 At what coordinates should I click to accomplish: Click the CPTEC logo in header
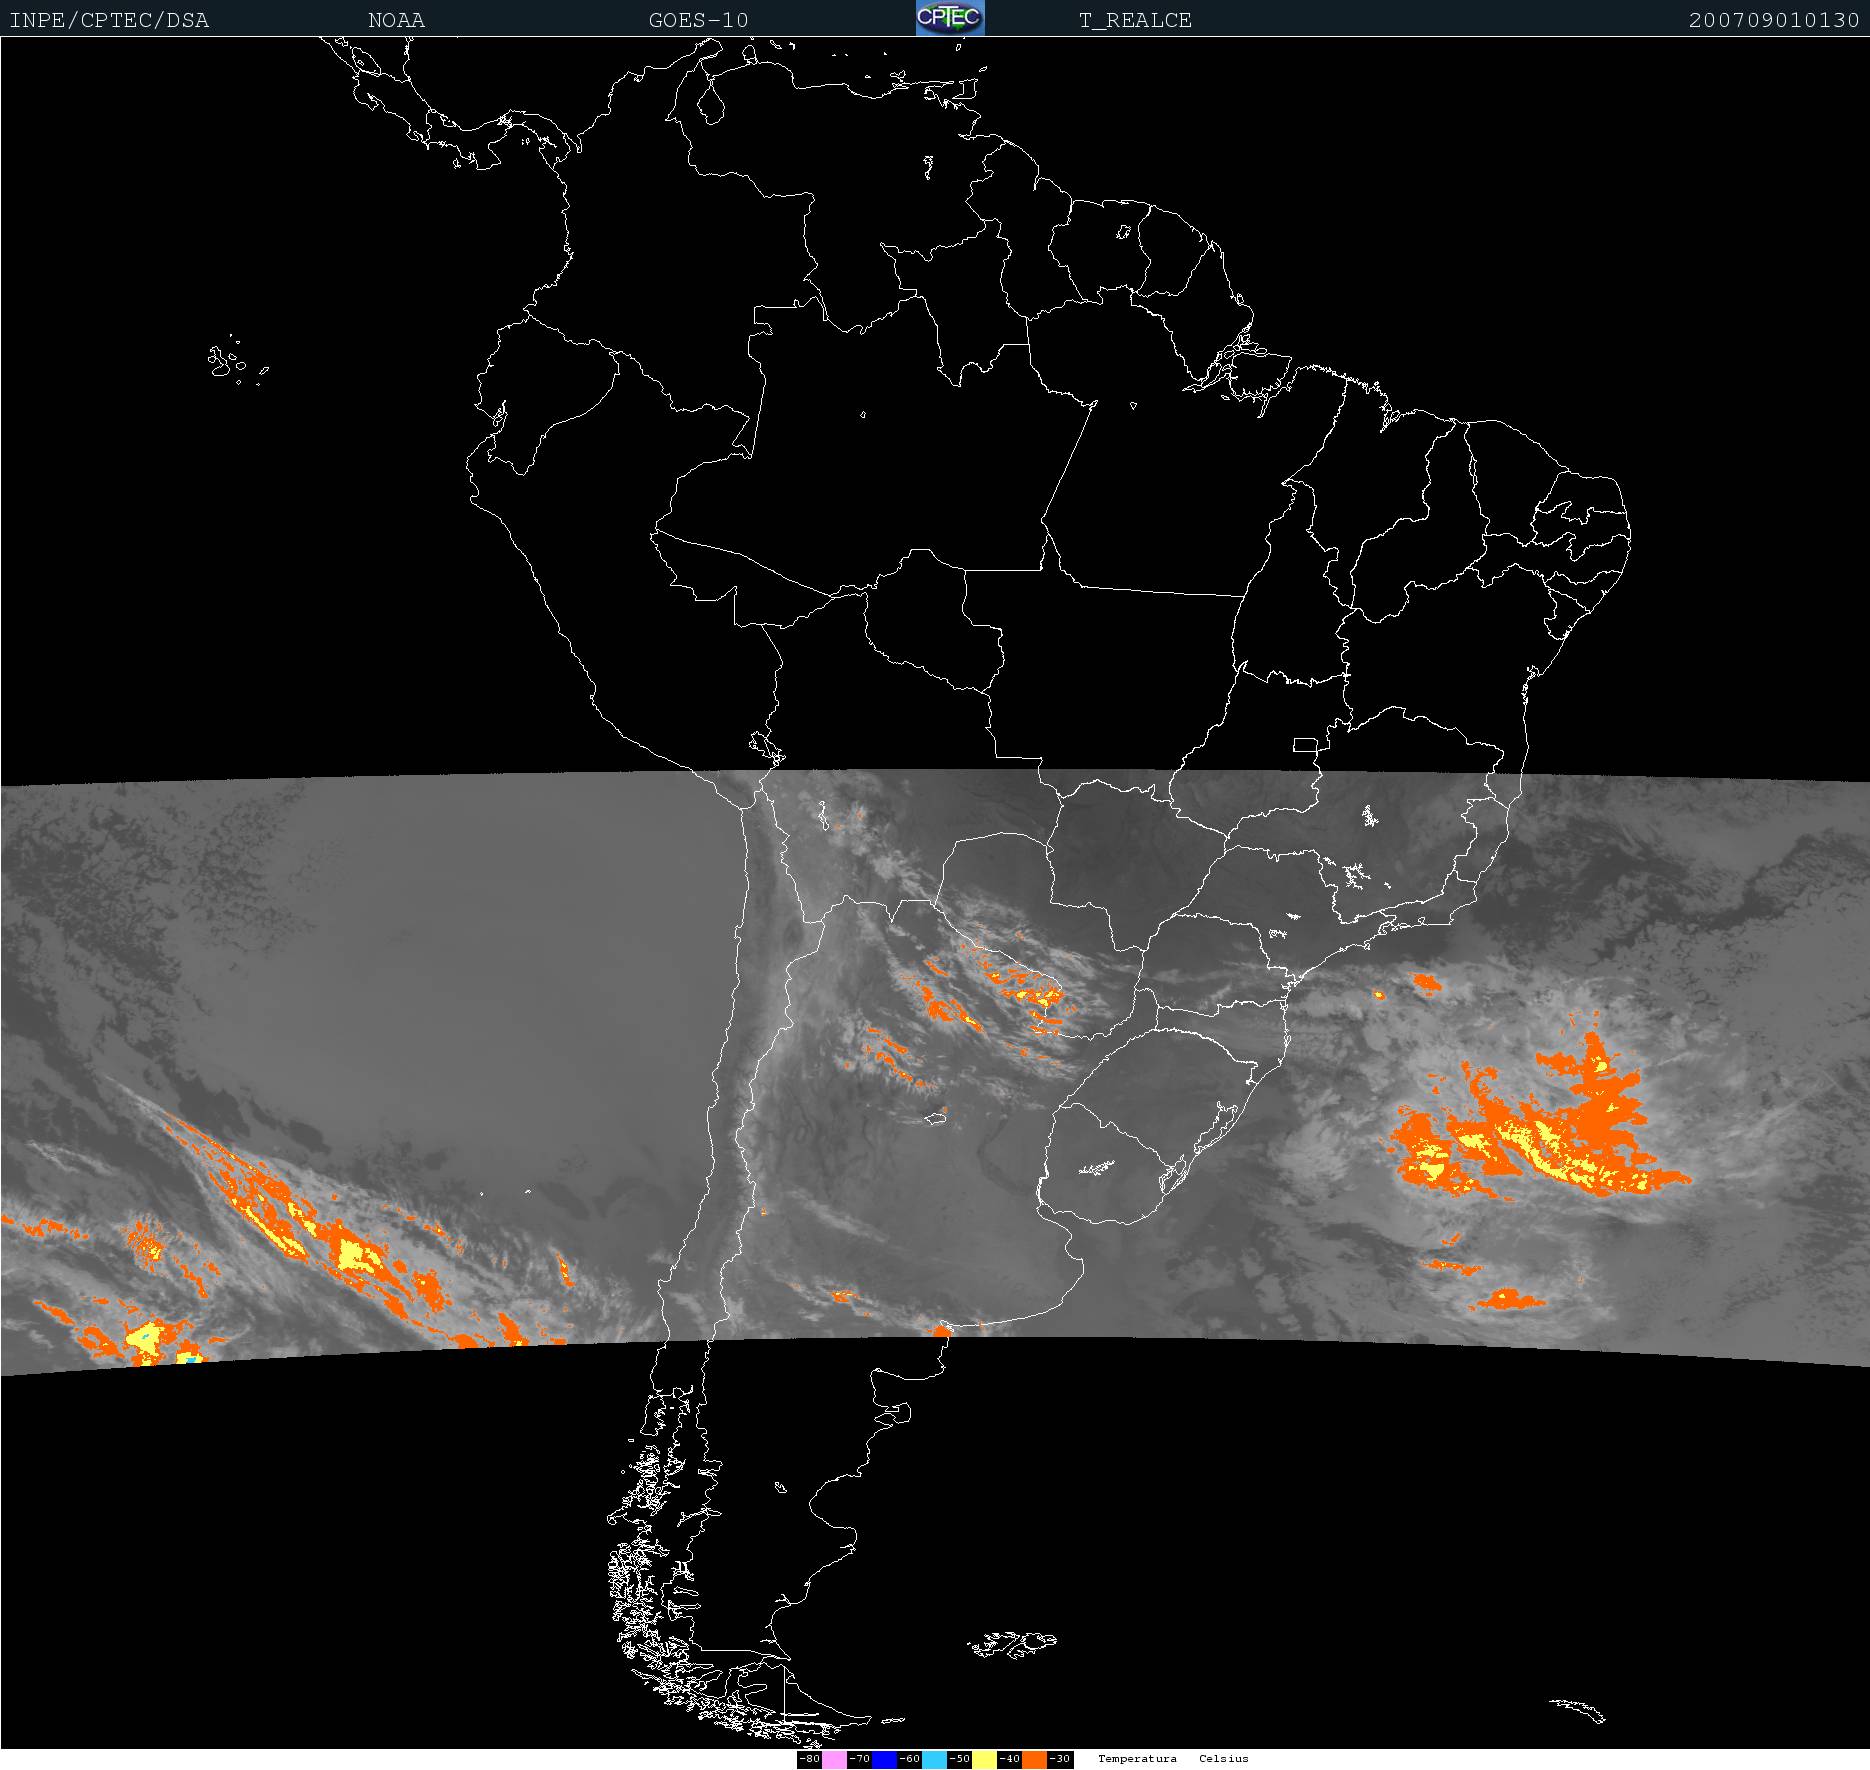[950, 18]
